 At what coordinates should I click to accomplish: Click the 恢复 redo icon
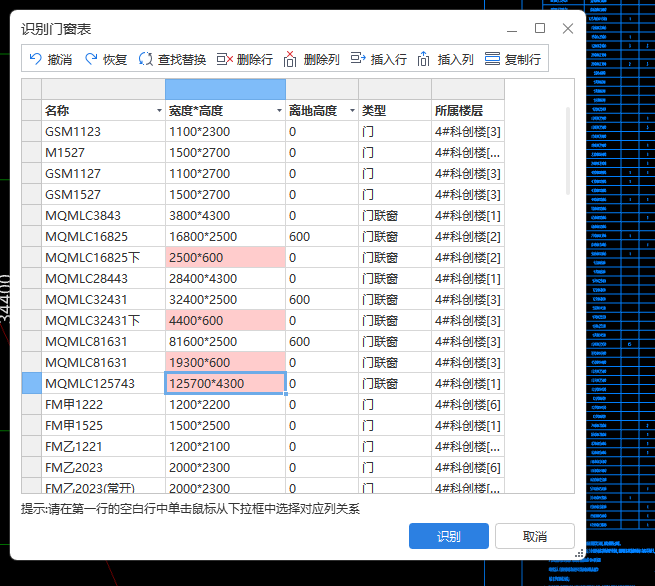[91, 59]
